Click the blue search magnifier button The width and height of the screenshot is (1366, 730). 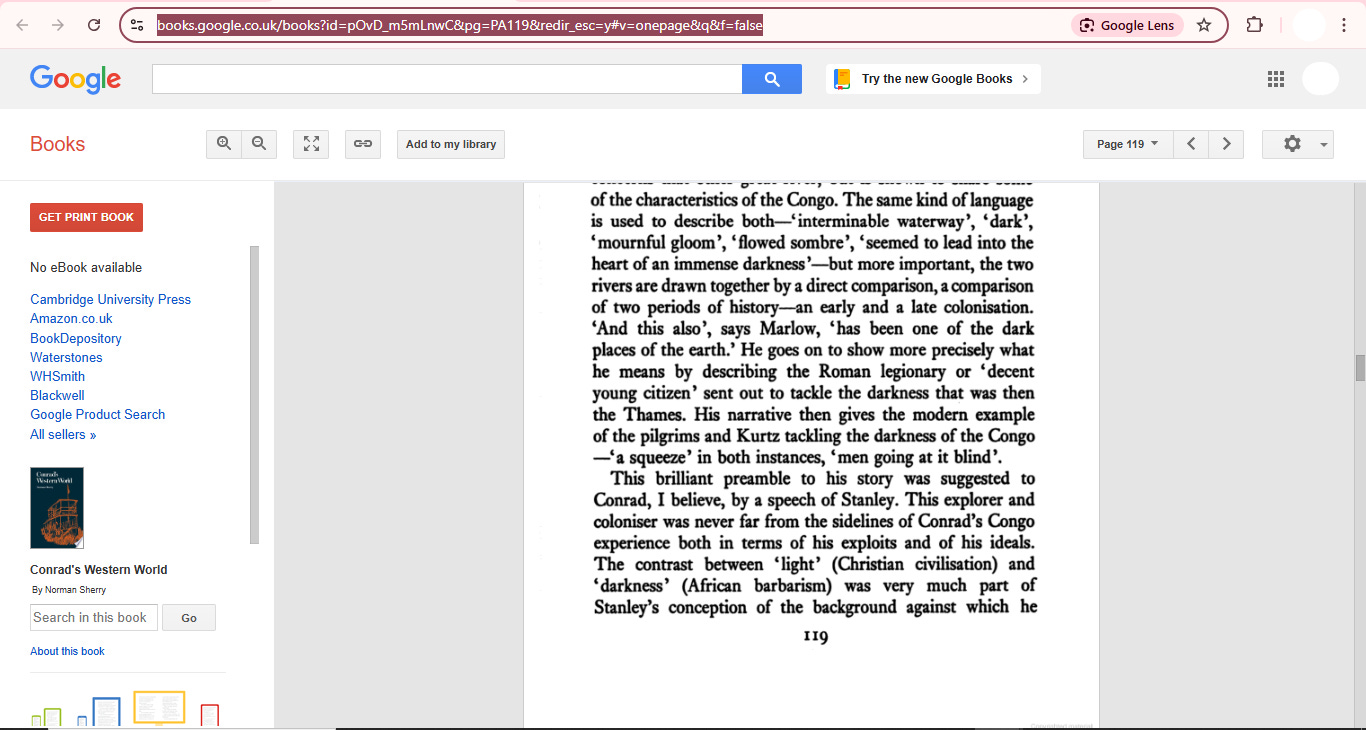772,79
